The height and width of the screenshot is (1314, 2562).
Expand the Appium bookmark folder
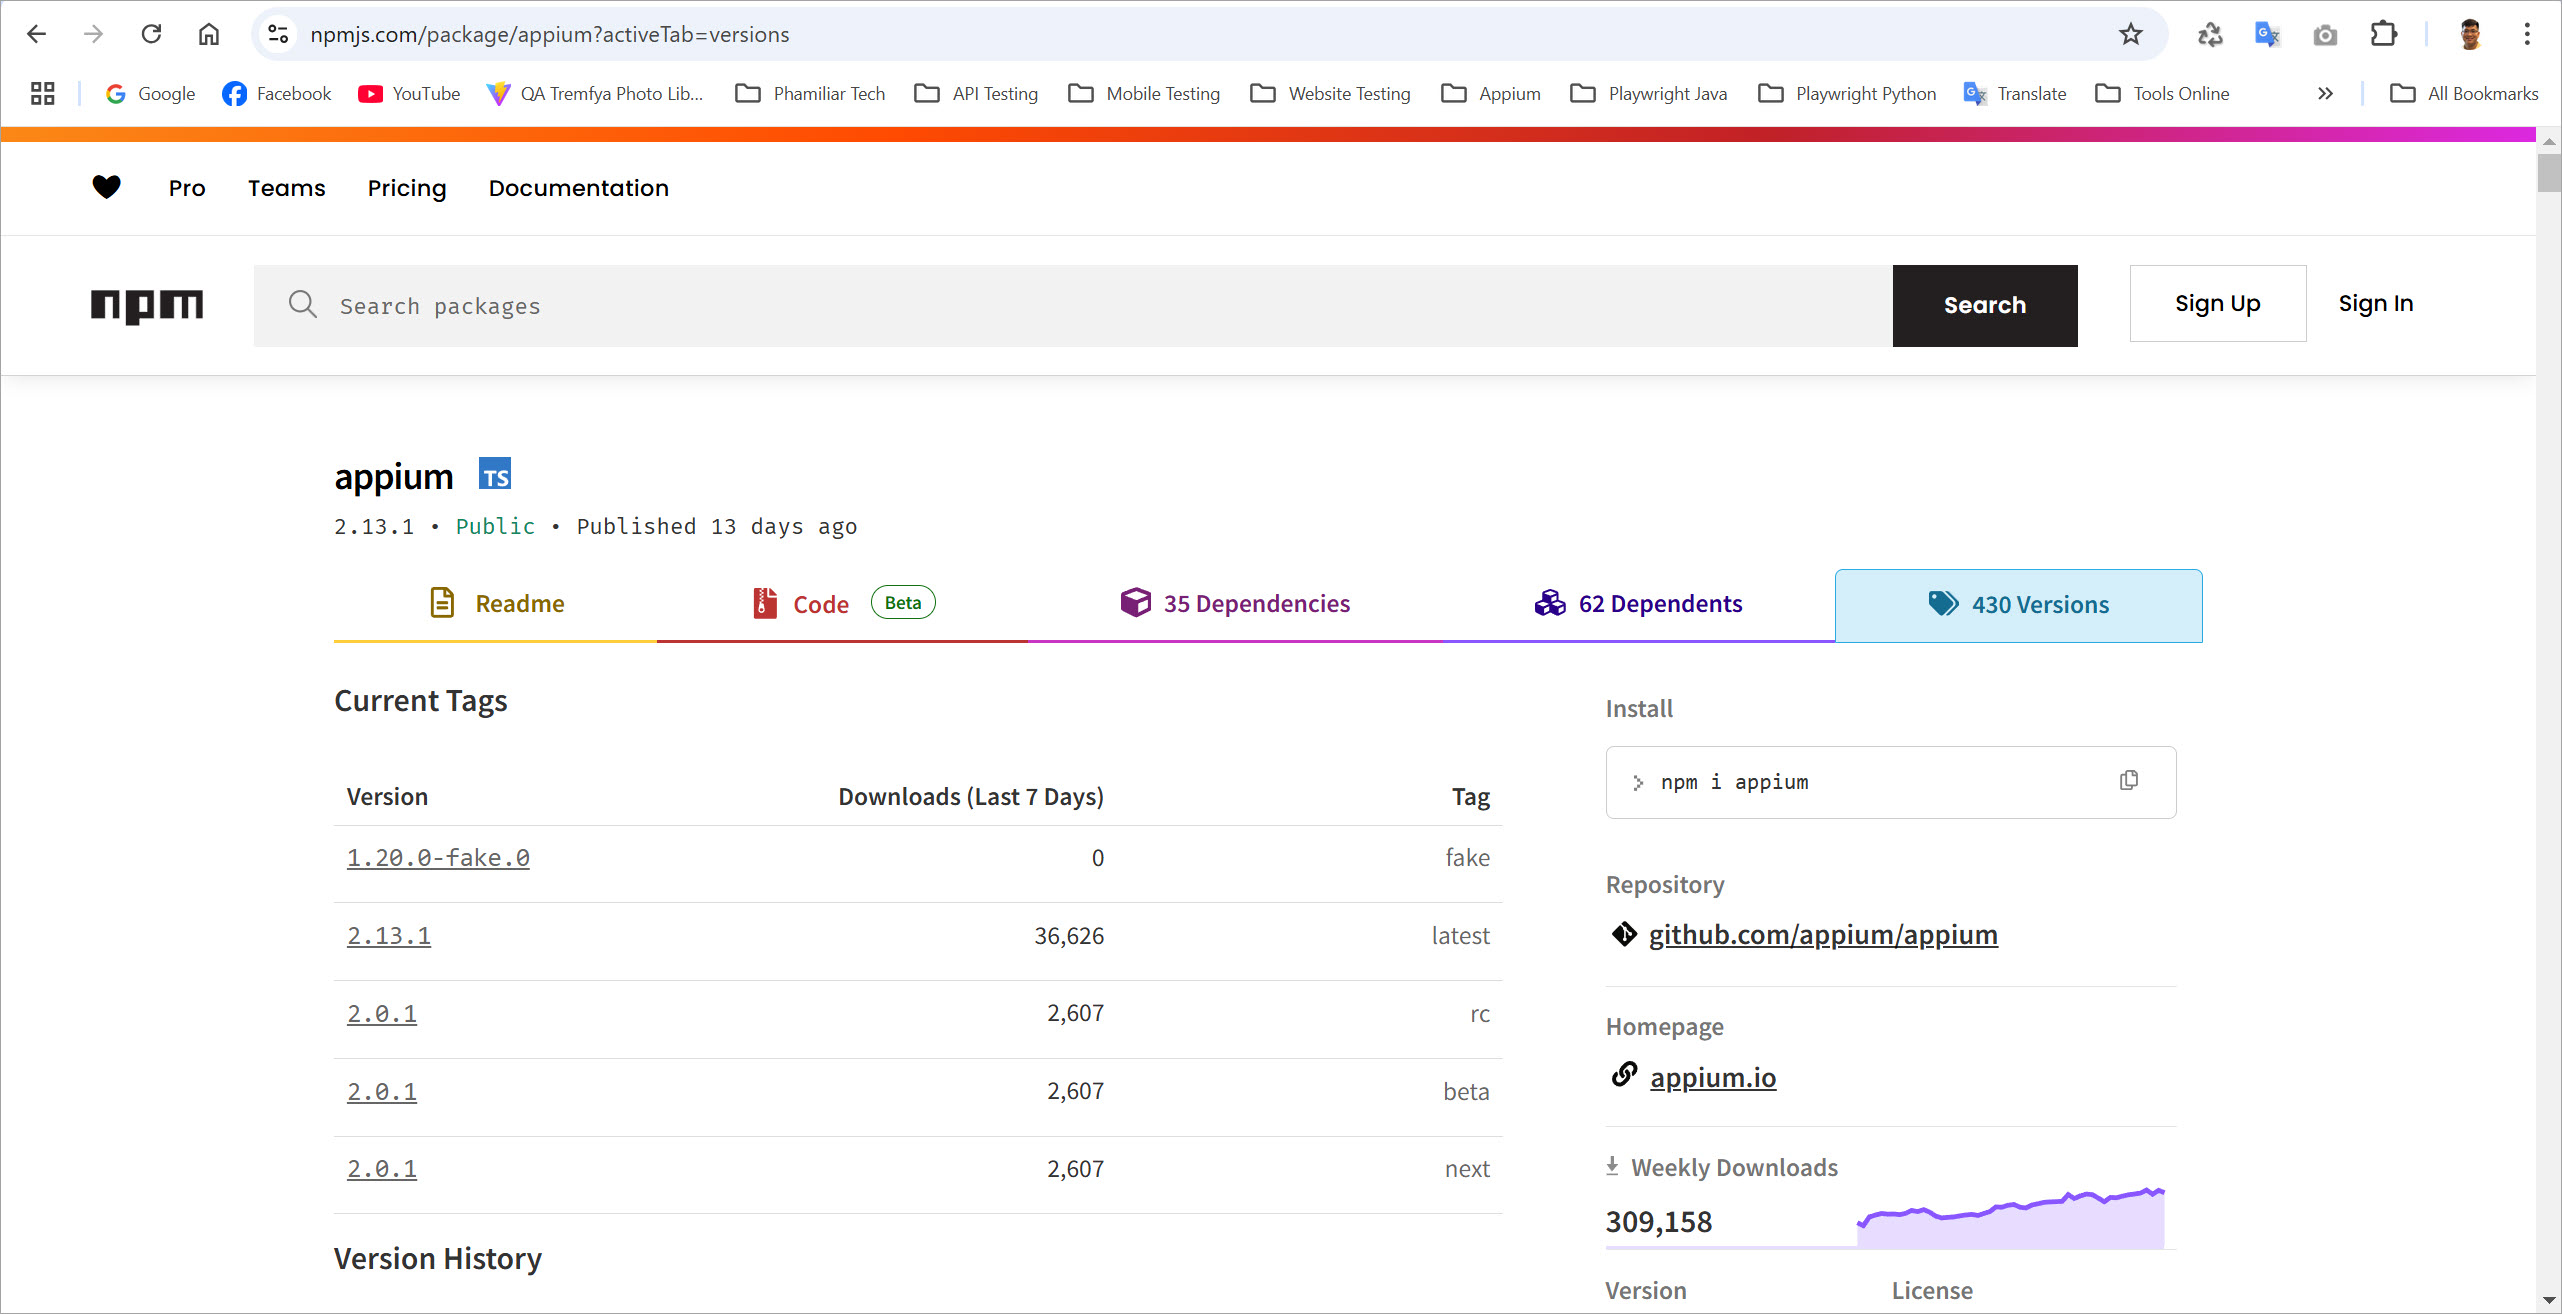pos(1490,93)
